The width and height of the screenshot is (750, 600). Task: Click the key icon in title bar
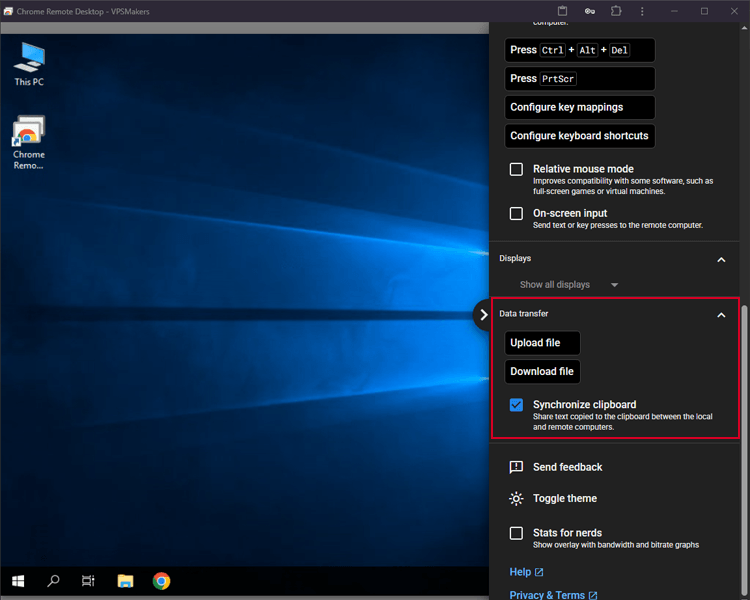pyautogui.click(x=590, y=11)
